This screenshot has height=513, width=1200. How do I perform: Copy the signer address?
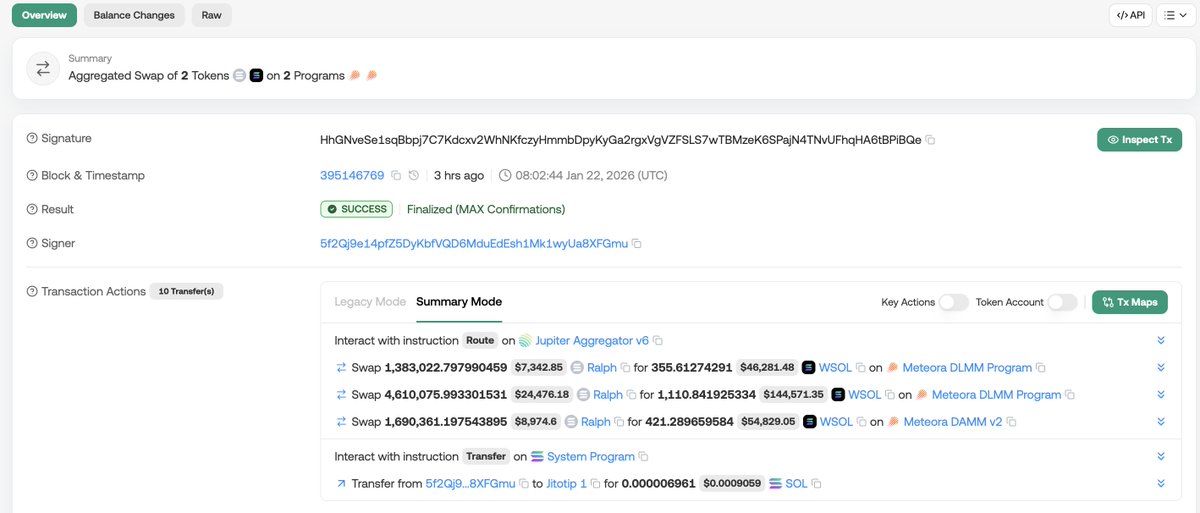pos(637,244)
